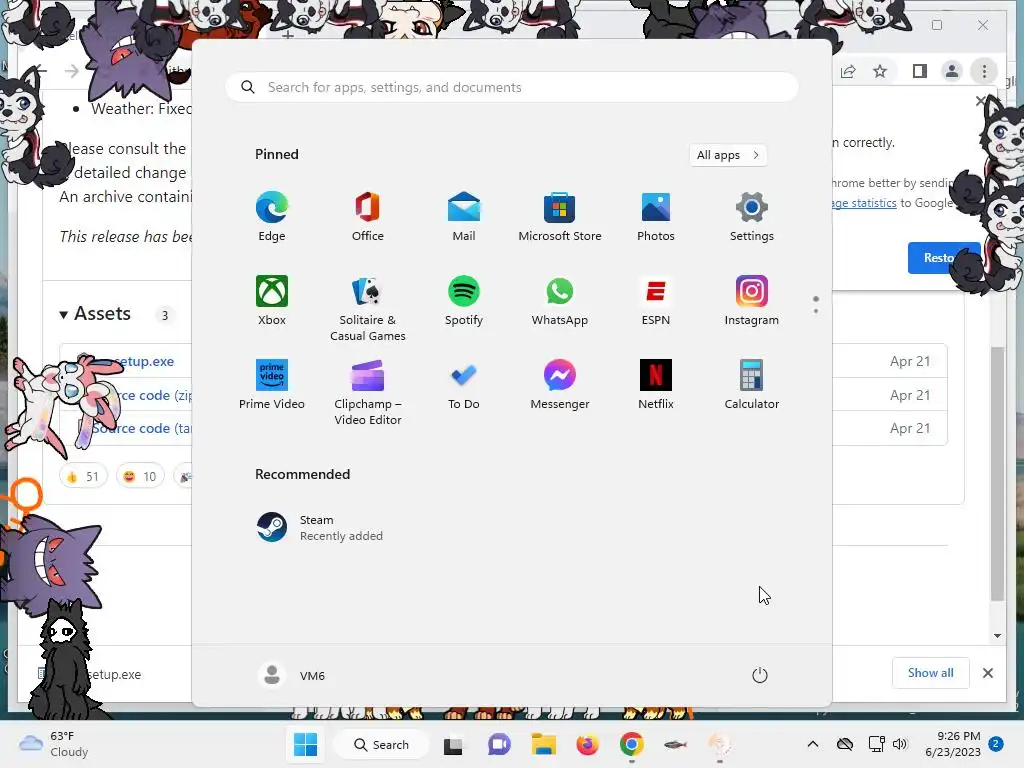
Task: Open the Chat app on taskbar
Action: [499, 744]
